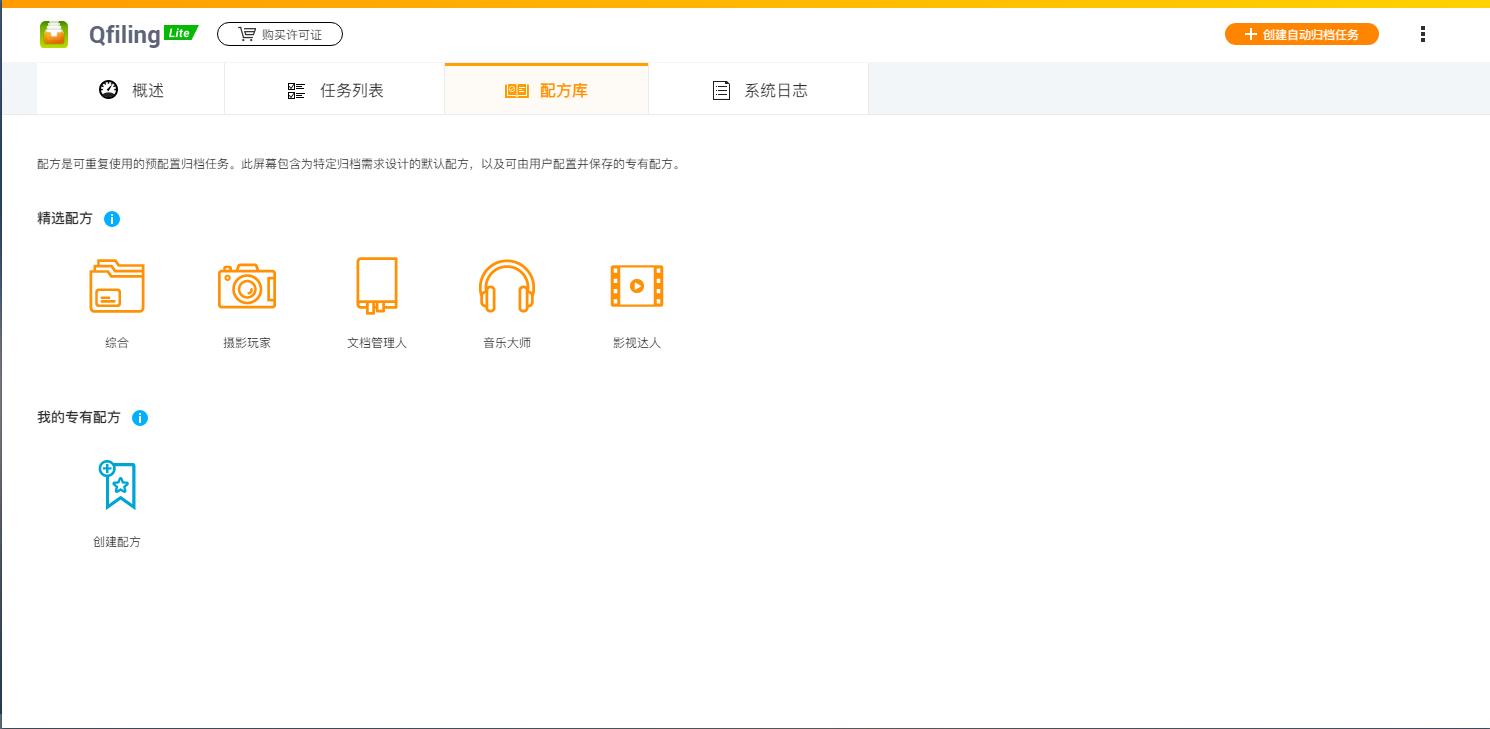Open the three-dot options menu
The image size is (1490, 729).
tap(1422, 33)
